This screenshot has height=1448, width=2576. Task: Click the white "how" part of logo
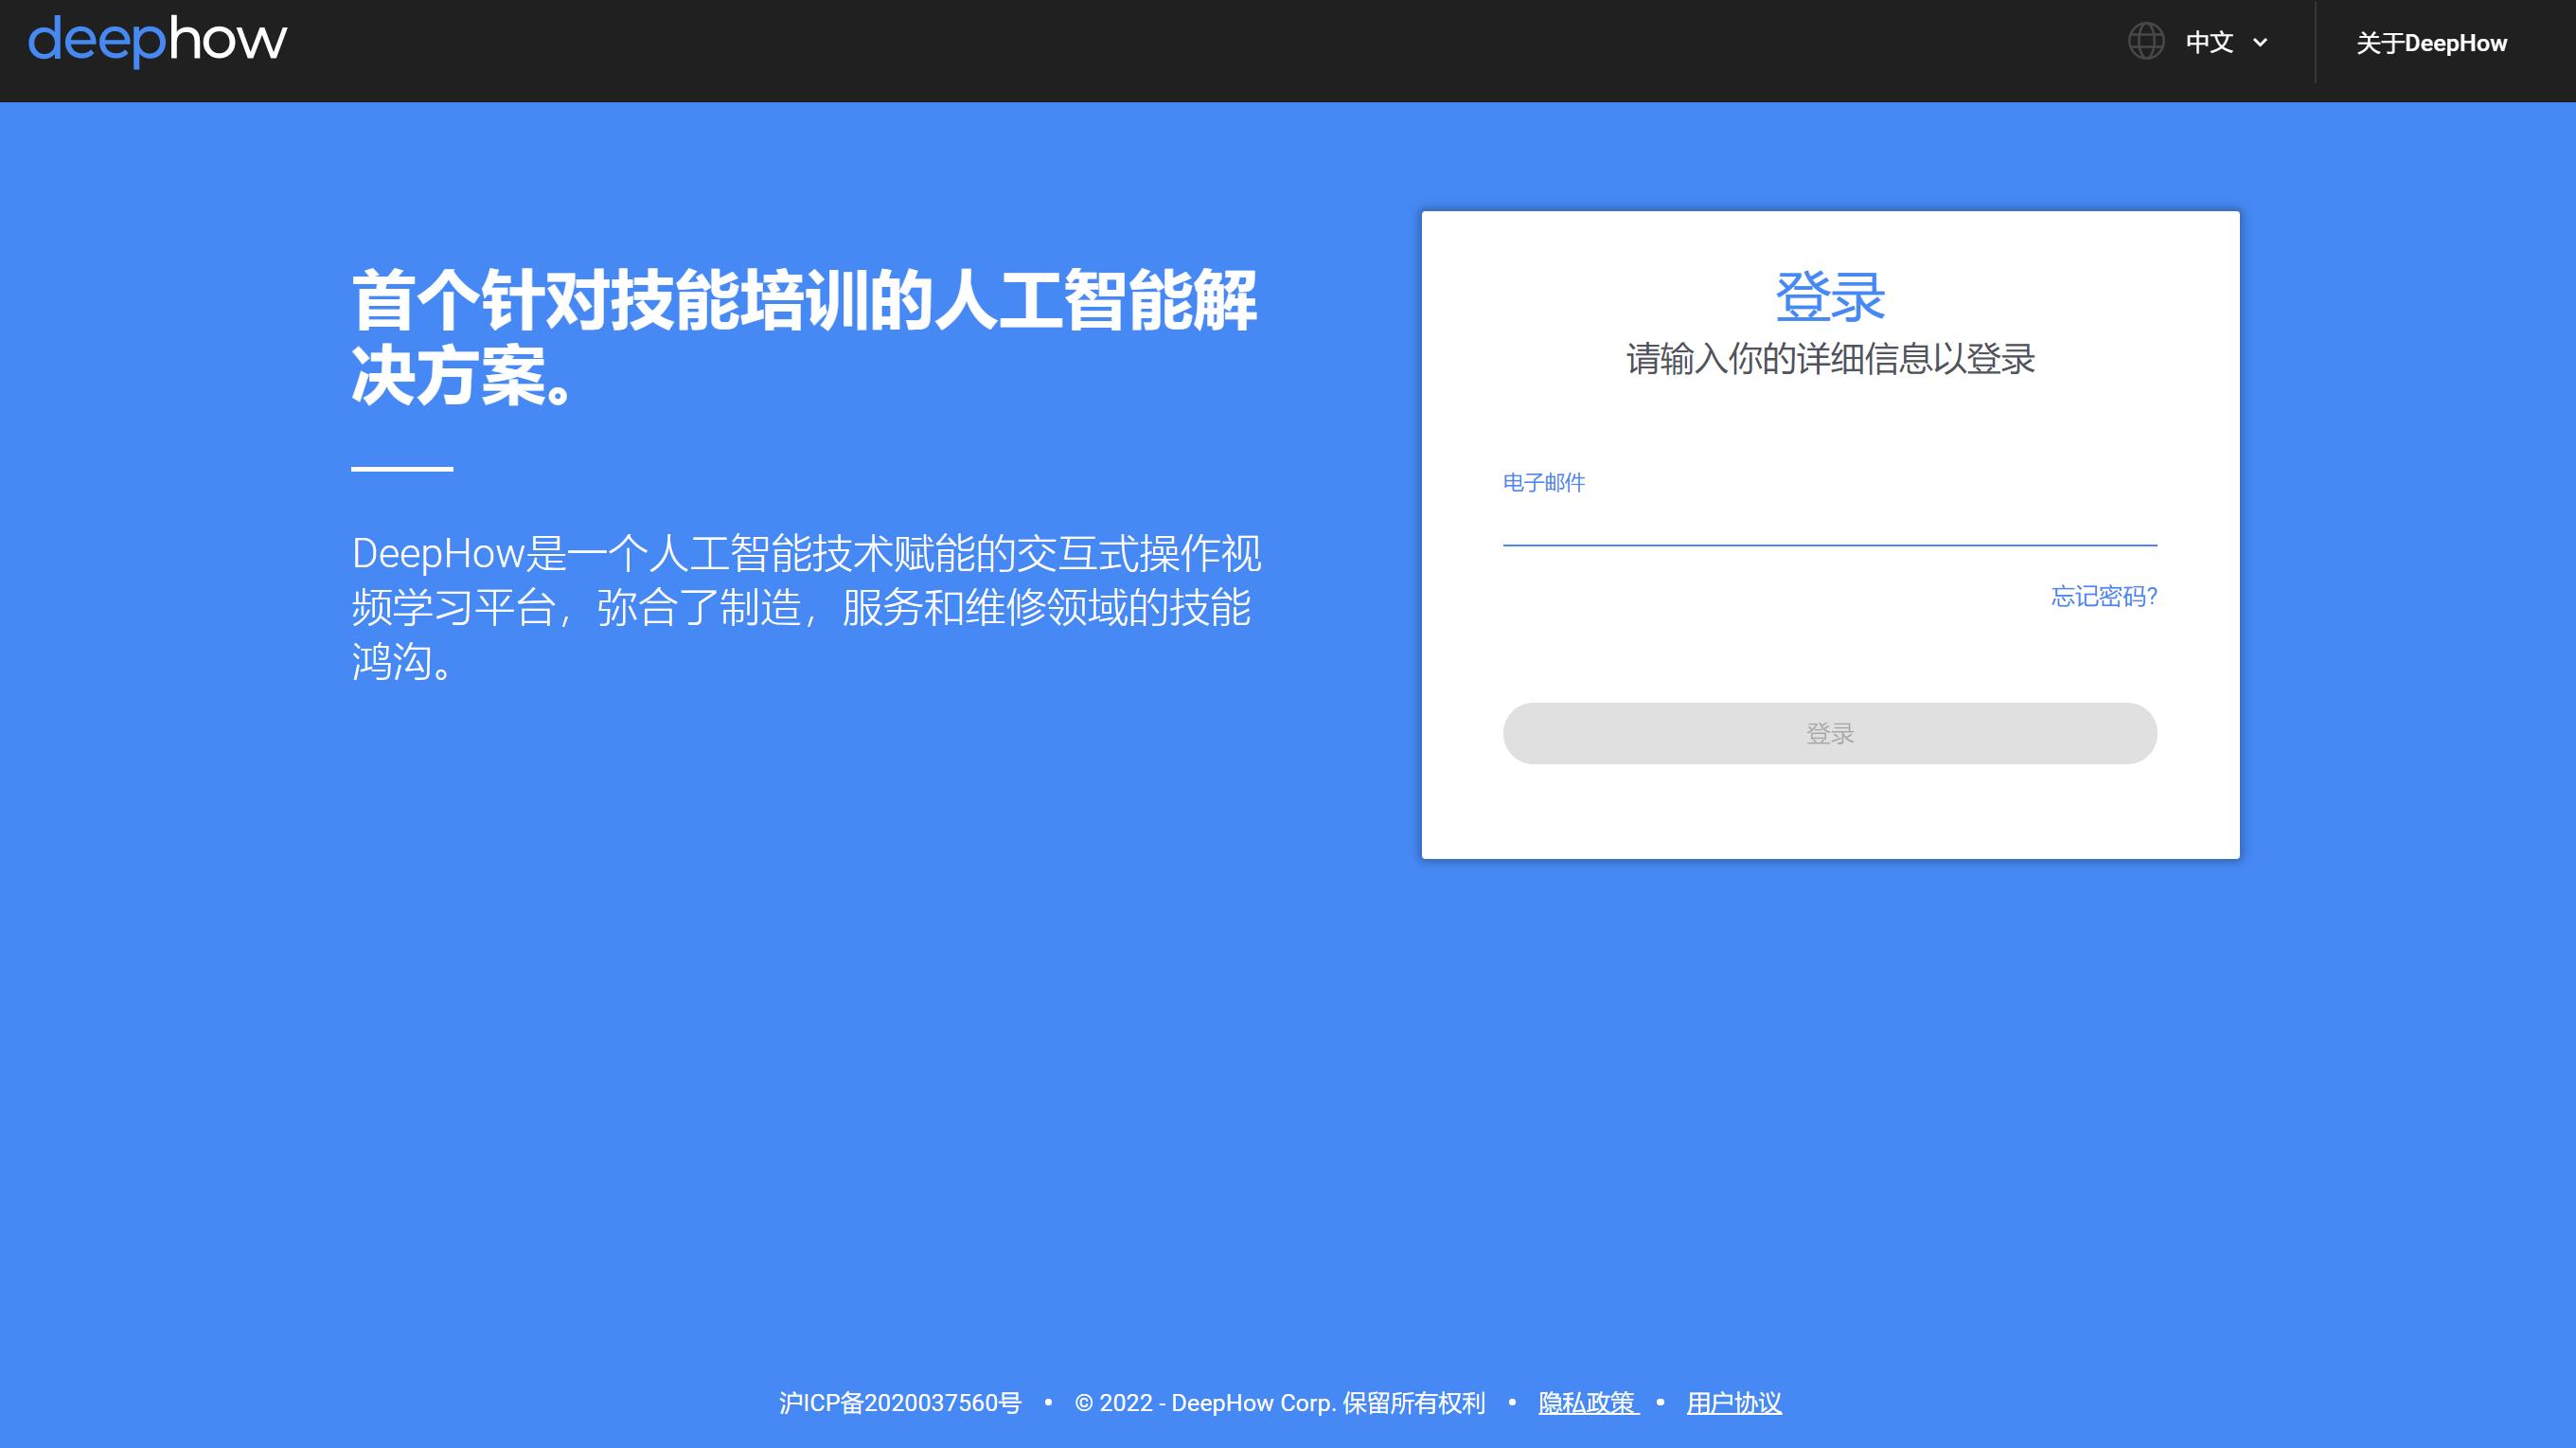coord(228,40)
